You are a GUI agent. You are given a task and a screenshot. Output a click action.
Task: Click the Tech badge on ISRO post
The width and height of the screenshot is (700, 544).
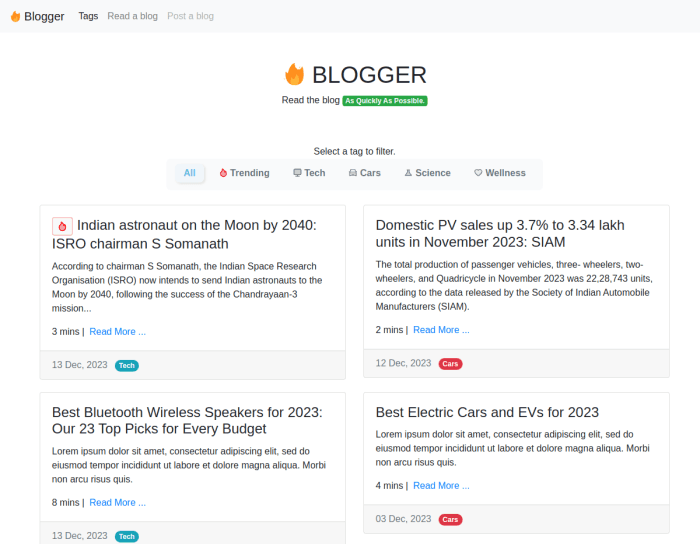coord(127,365)
